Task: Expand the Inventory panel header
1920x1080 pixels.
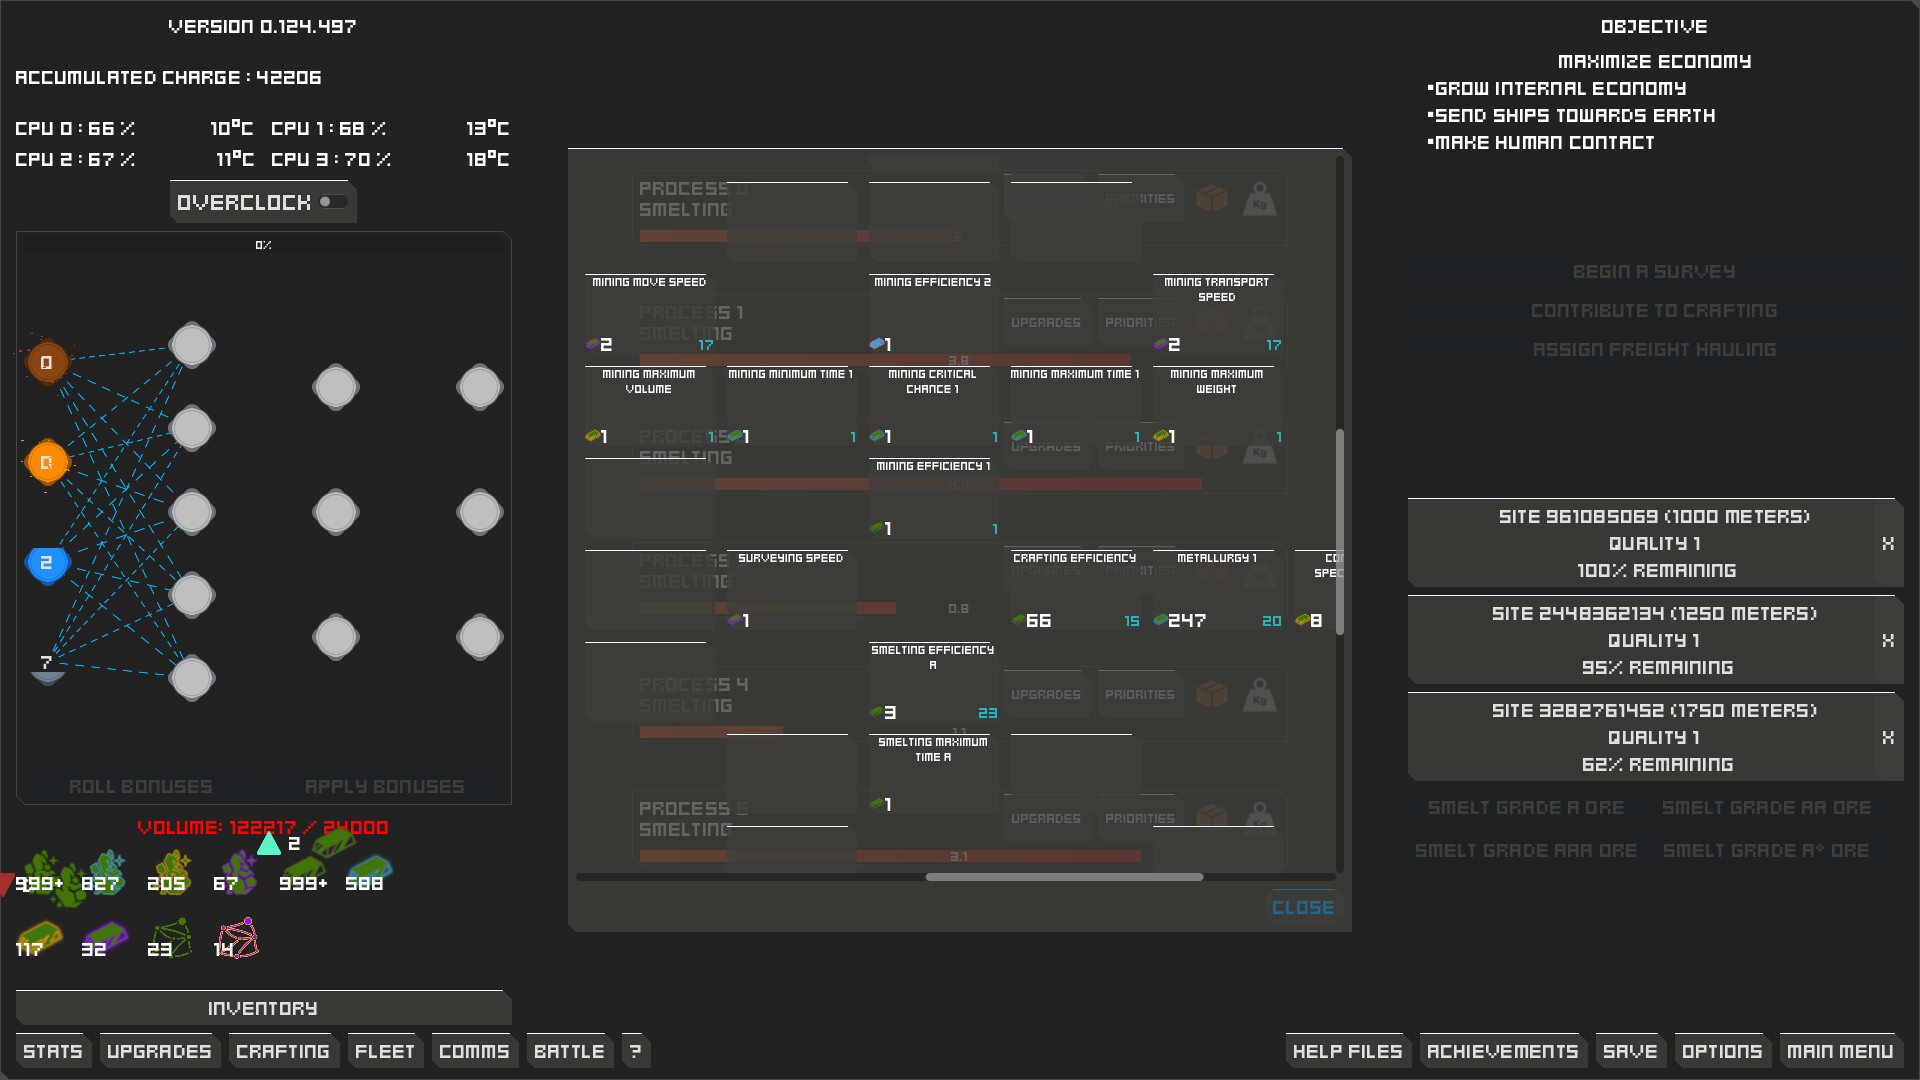Action: coord(262,1008)
